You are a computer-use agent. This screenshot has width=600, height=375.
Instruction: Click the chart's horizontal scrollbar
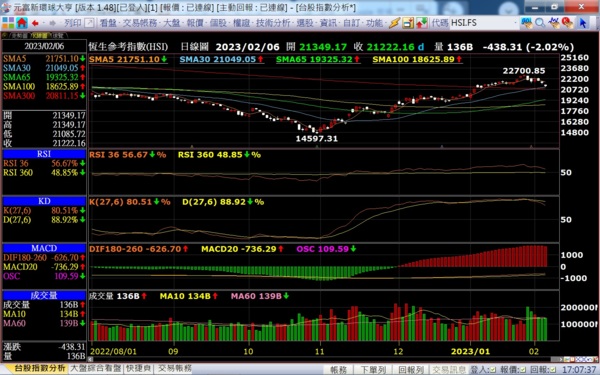click(321, 359)
